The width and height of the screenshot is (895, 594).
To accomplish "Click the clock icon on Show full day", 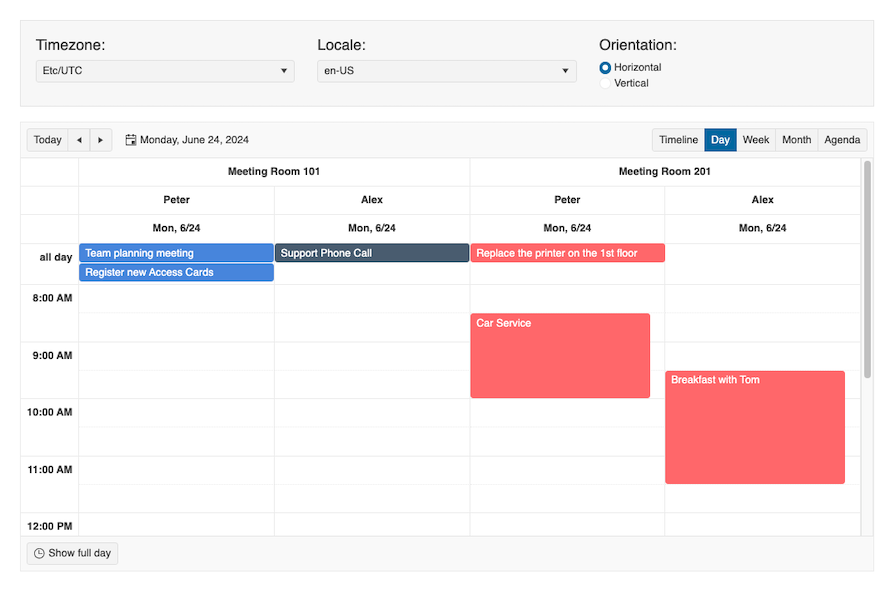I will (37, 552).
